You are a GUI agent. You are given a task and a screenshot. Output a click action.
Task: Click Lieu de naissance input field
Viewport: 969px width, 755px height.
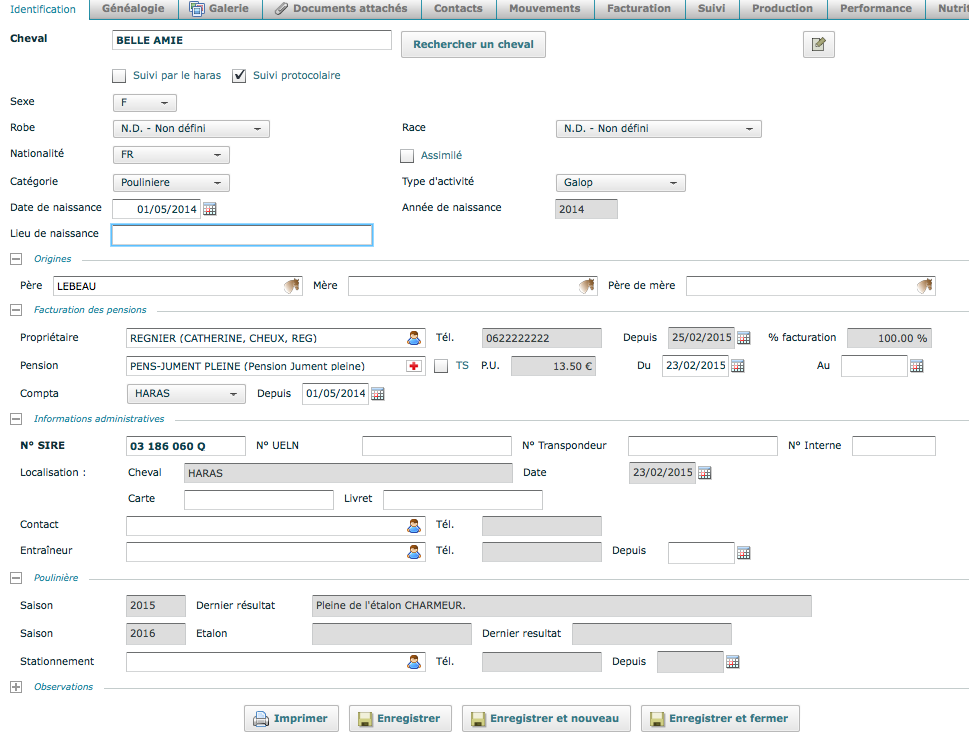click(x=242, y=235)
